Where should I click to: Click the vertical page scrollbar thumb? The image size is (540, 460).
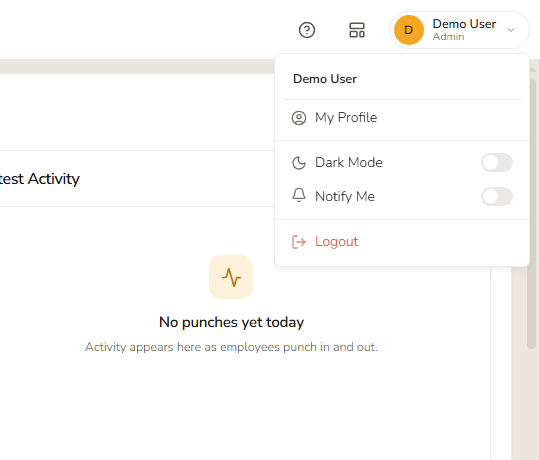pos(531,213)
